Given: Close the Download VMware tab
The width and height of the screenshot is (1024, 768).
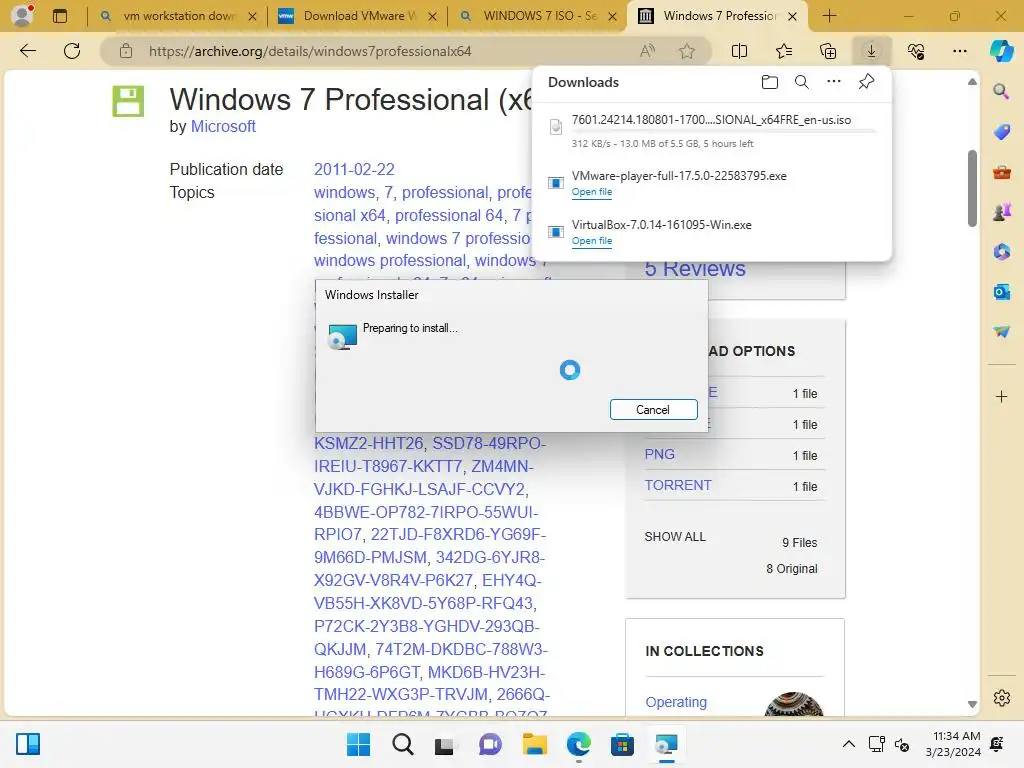Looking at the screenshot, I should point(432,16).
